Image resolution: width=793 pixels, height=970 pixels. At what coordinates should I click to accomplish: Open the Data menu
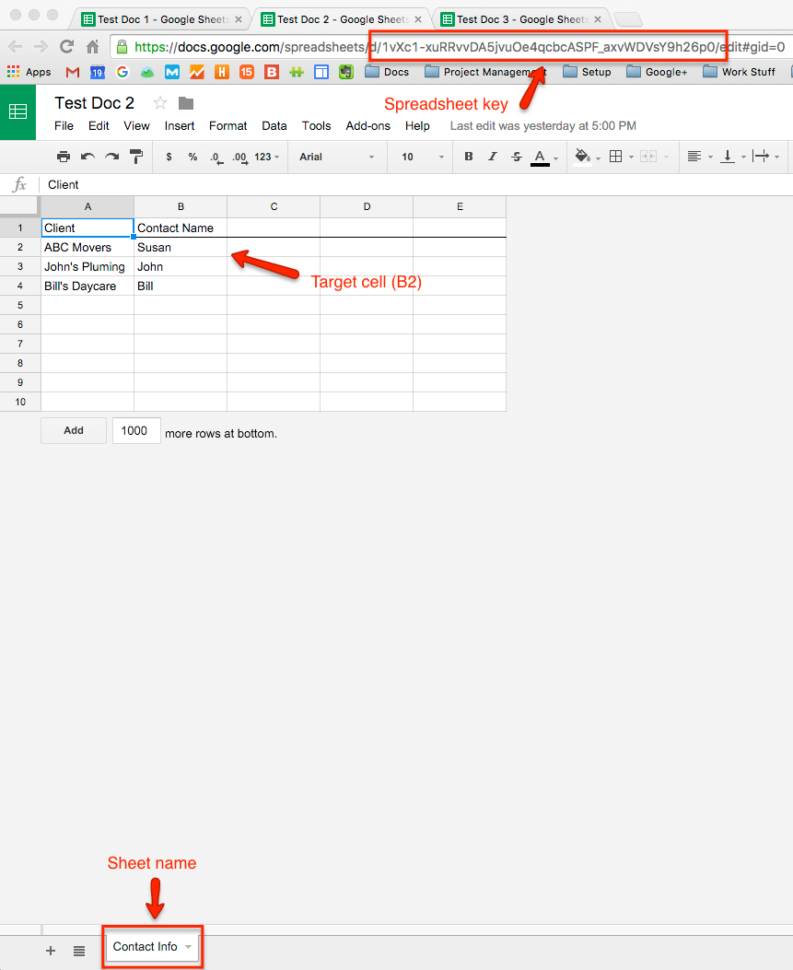coord(274,126)
